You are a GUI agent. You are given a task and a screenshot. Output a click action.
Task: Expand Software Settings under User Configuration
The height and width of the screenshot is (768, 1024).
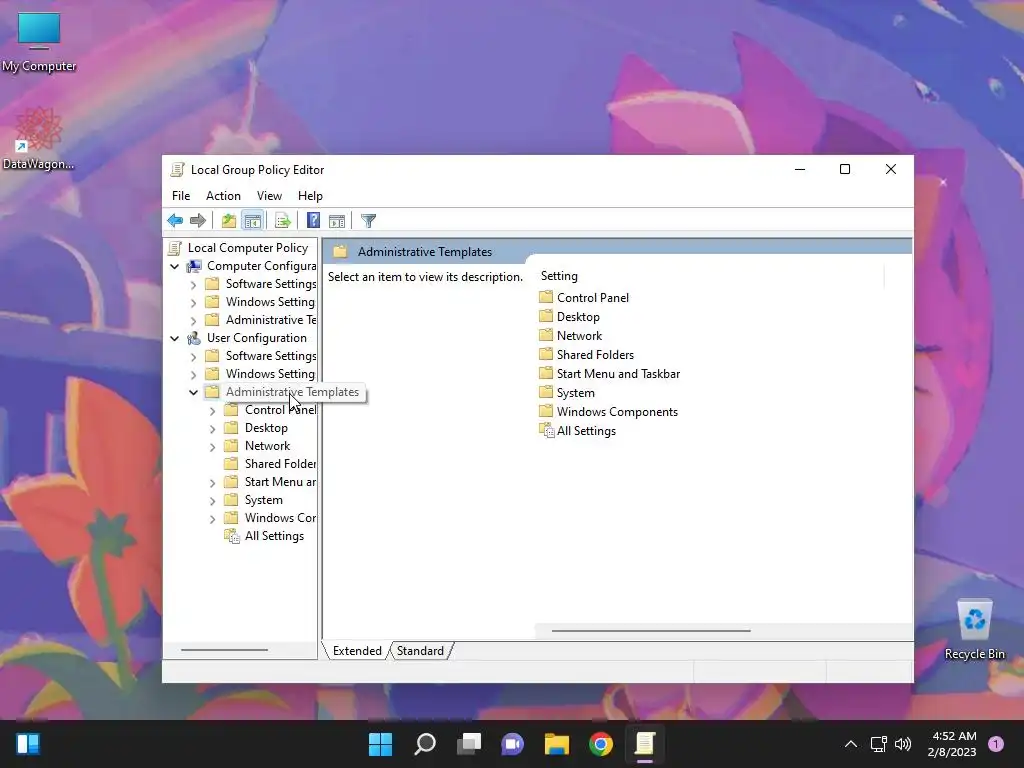[x=193, y=357]
